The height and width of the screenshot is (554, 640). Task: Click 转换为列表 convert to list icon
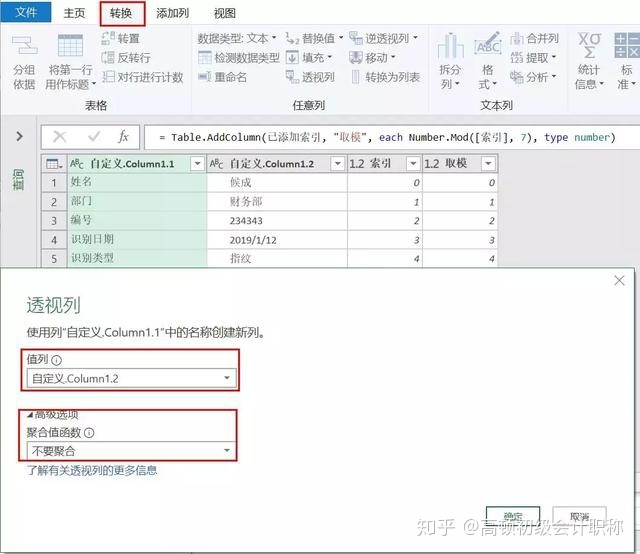tap(356, 77)
